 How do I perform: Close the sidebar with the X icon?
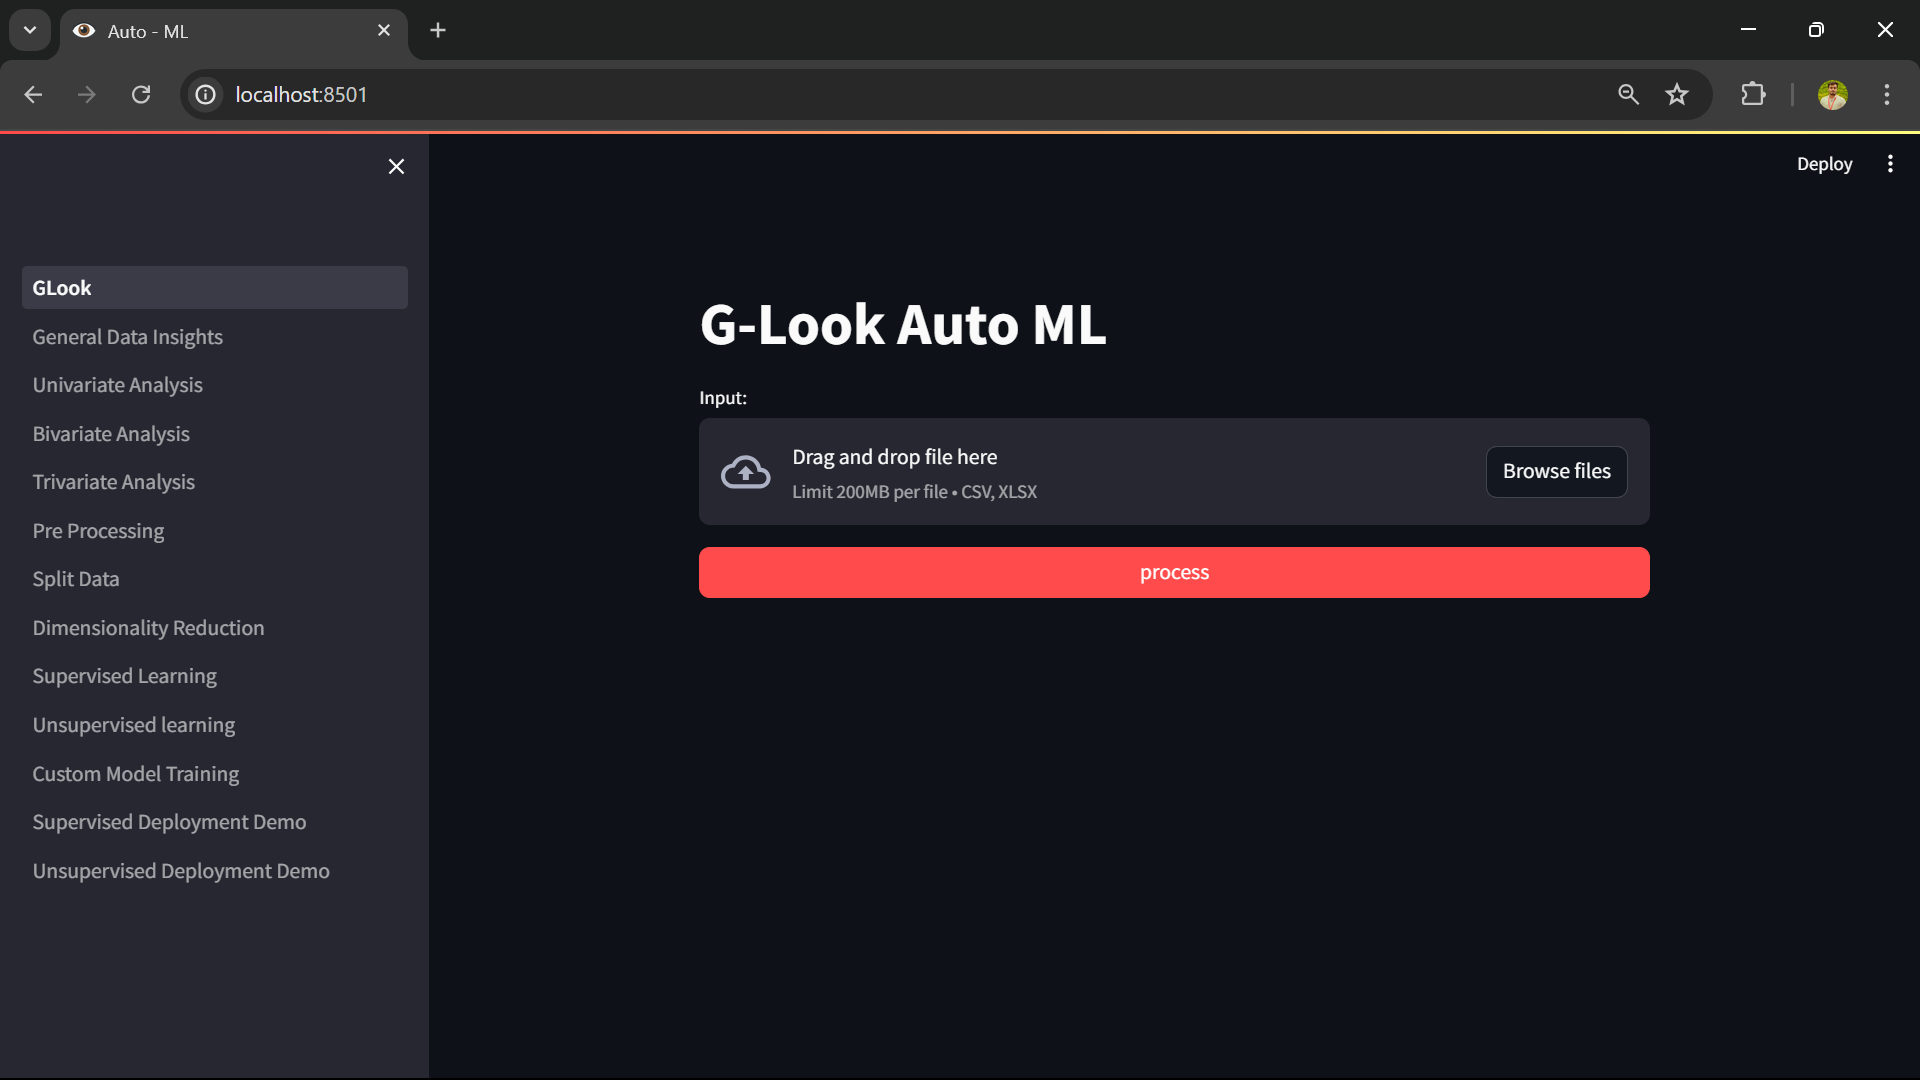point(396,166)
